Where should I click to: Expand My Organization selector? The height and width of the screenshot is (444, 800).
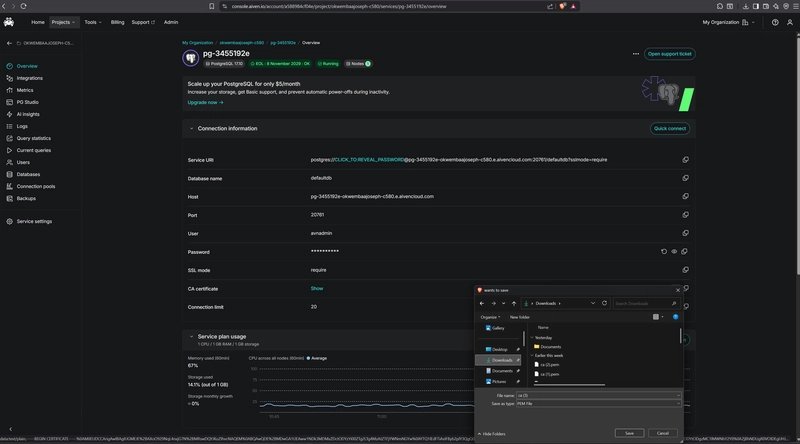coord(728,22)
